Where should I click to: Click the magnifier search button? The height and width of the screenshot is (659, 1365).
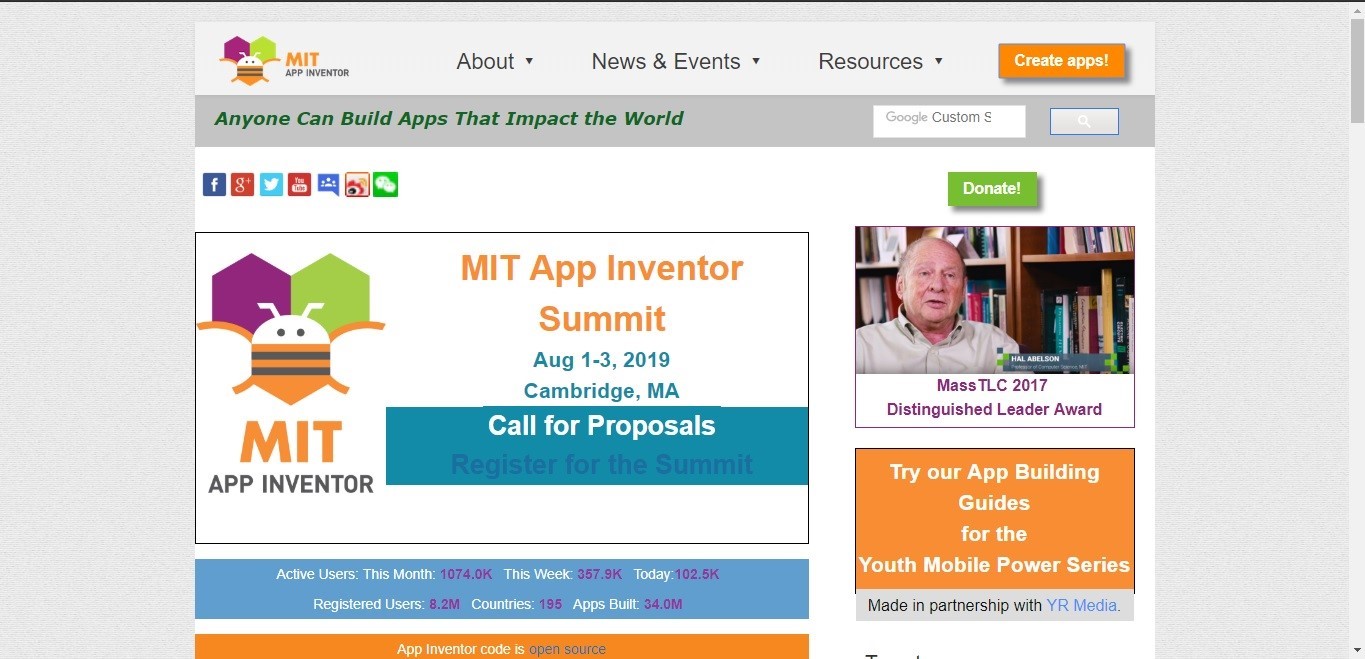pos(1084,121)
